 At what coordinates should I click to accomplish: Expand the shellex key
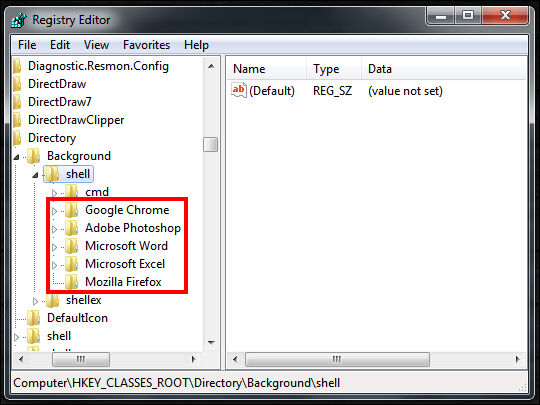pos(35,301)
